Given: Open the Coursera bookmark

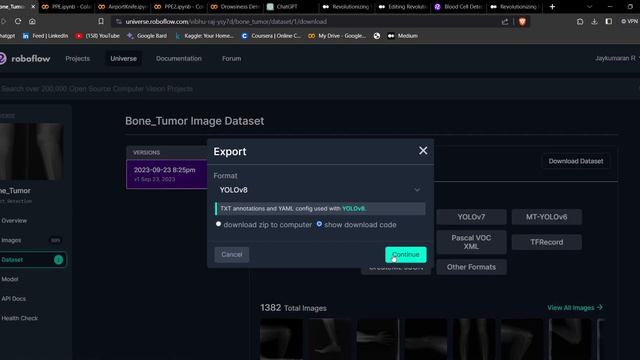Looking at the screenshot, I should coord(271,36).
